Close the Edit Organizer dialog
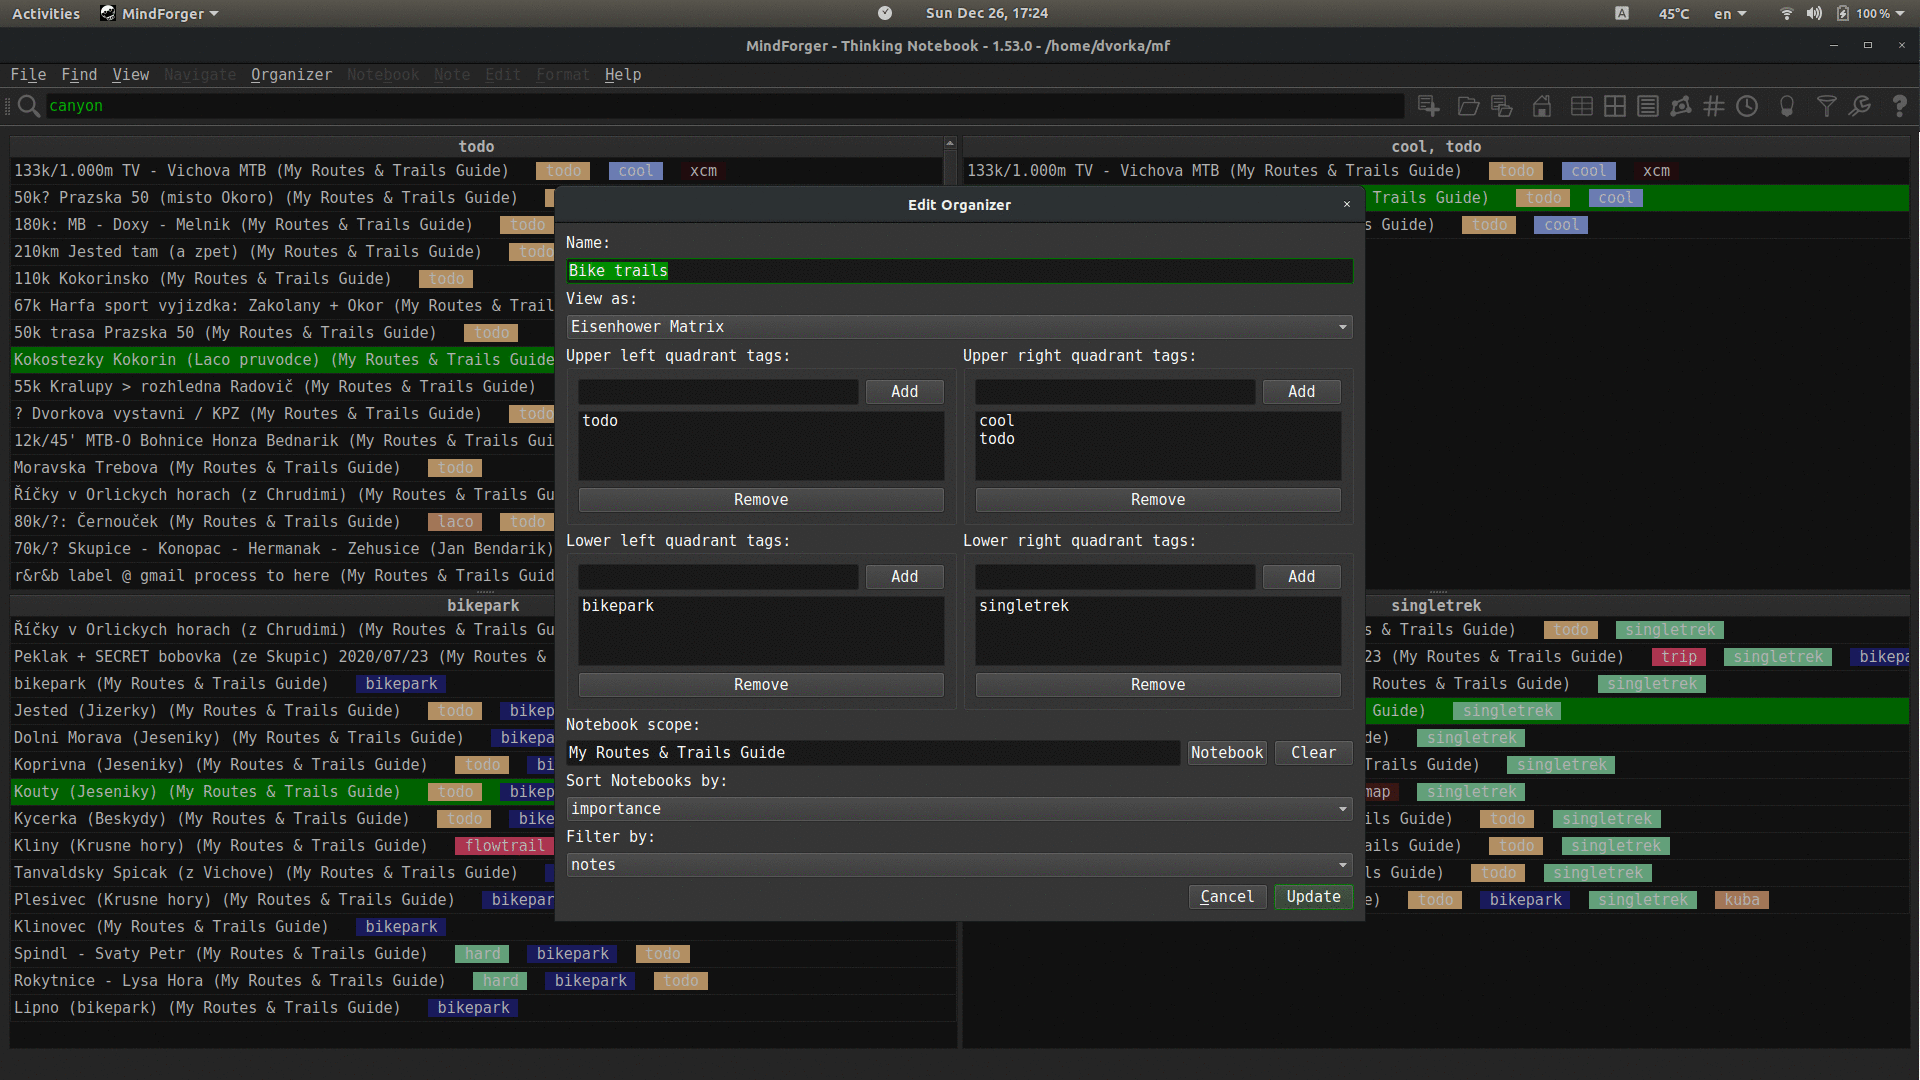The width and height of the screenshot is (1920, 1080). pos(1347,204)
